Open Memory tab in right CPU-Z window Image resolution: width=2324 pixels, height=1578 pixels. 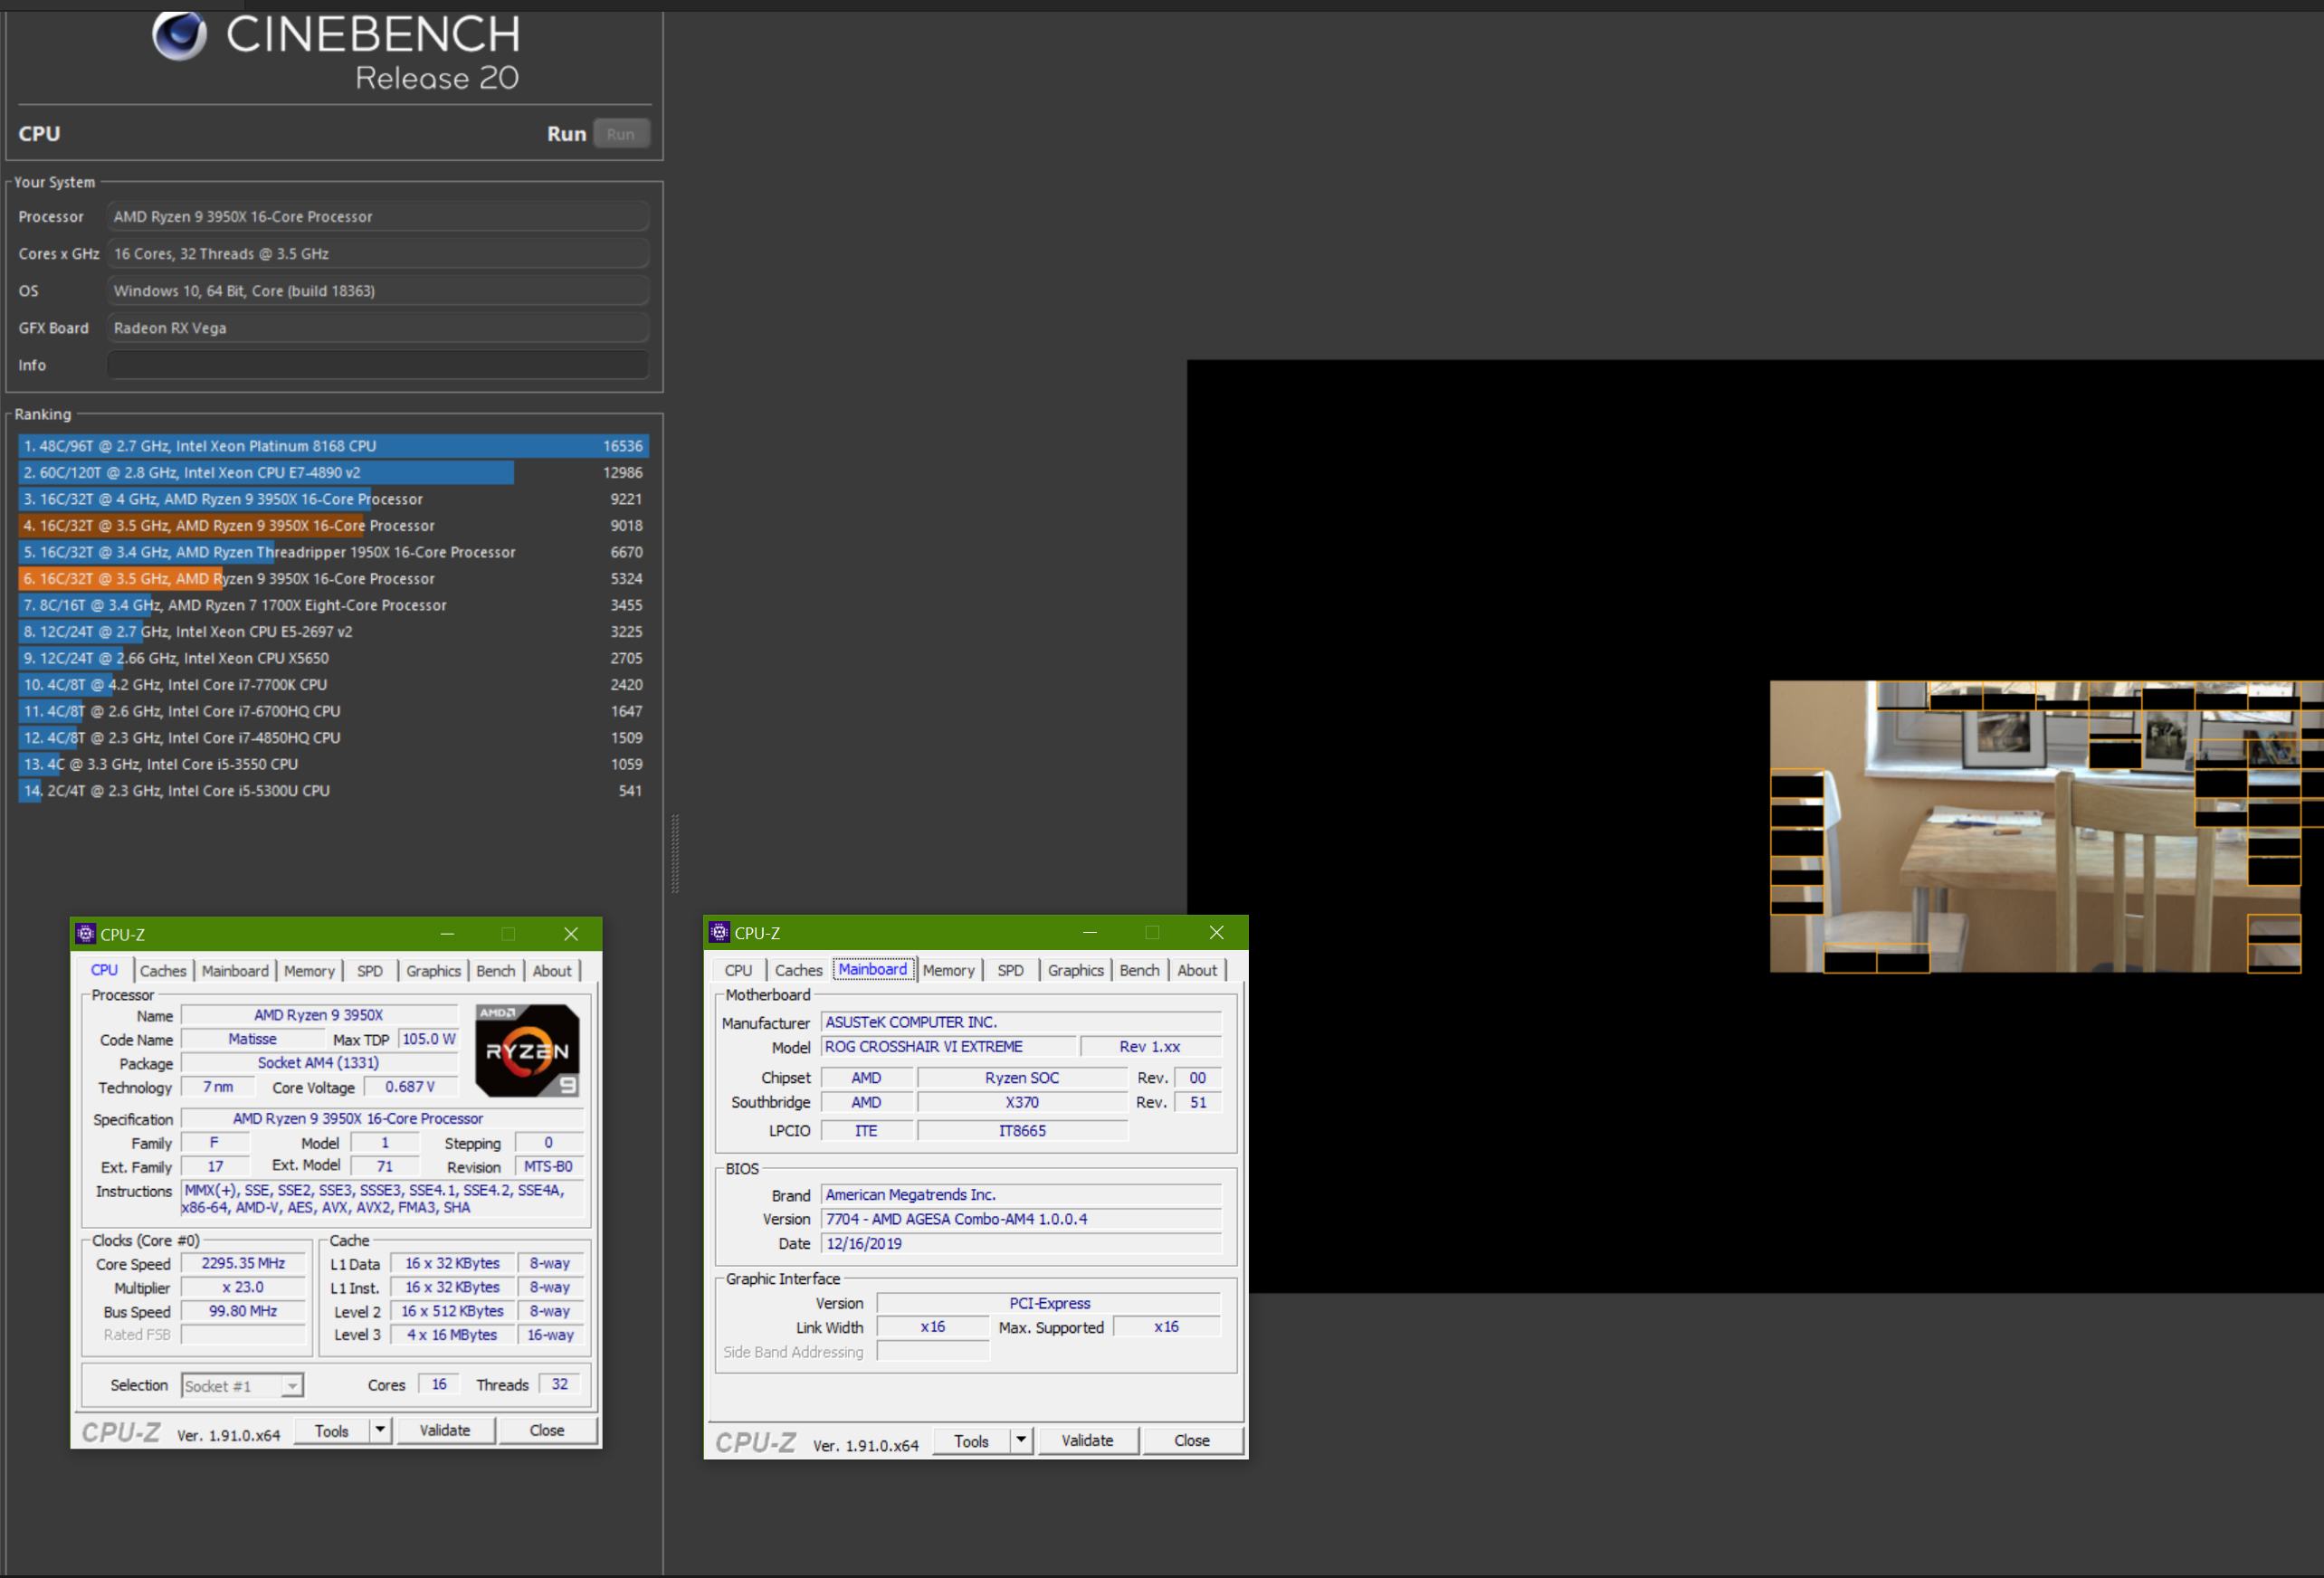[x=948, y=969]
